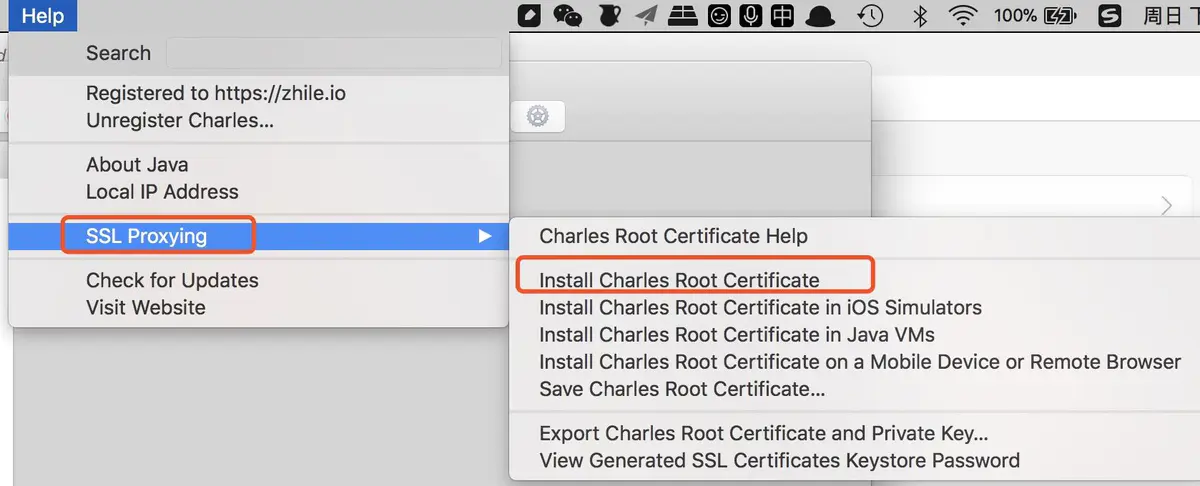1200x486 pixels.
Task: Install certificate on Mobile Device or Remote Browser
Action: click(860, 361)
